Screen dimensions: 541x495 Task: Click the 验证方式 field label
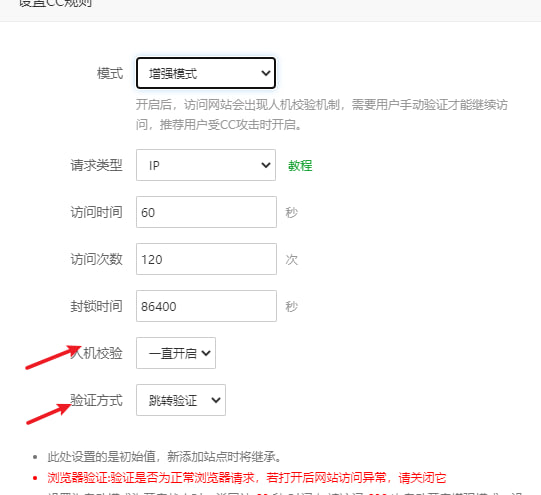(96, 400)
